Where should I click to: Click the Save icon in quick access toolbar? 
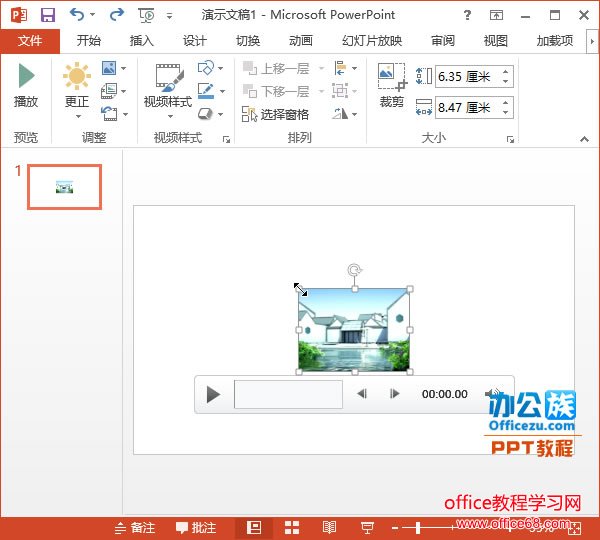47,15
